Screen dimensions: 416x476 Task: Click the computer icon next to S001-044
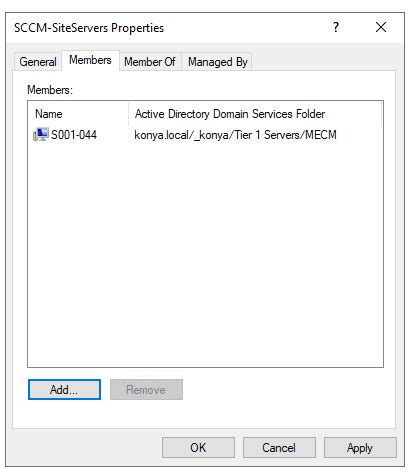pos(41,135)
